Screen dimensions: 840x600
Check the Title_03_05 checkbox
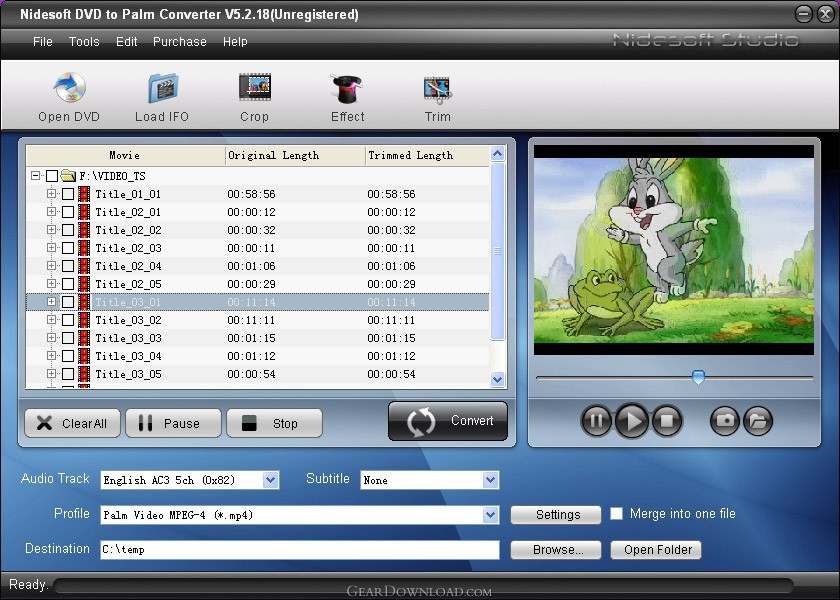tap(68, 374)
